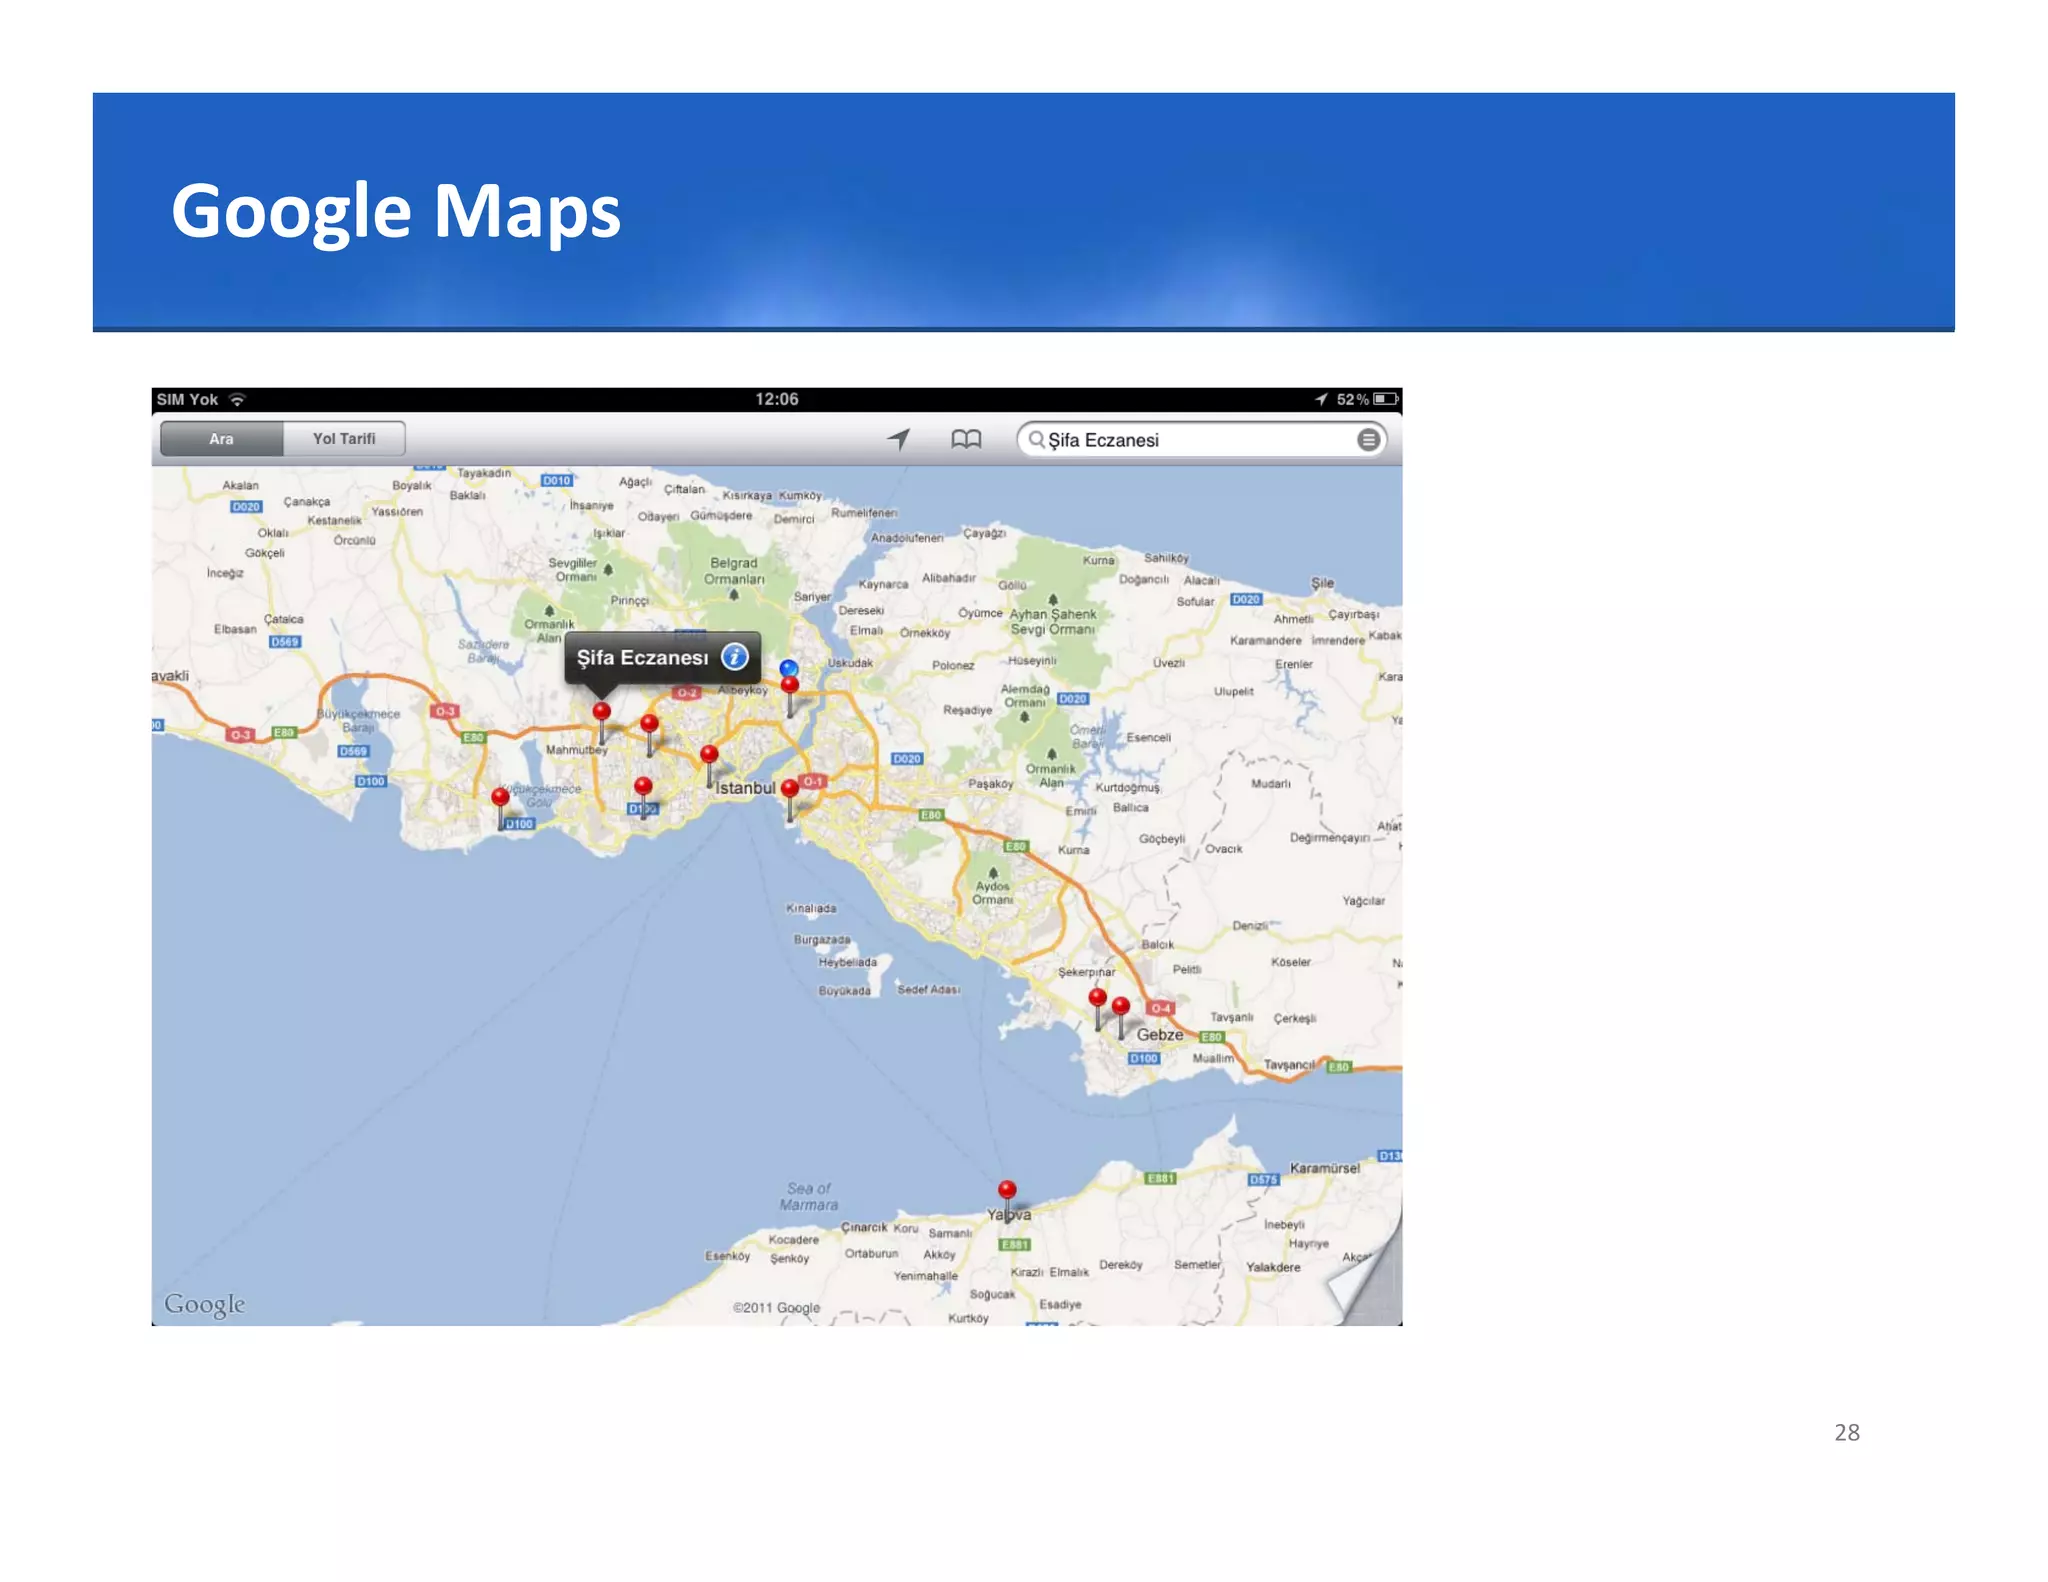This screenshot has height=1582, width=2048.
Task: Click the Karamürsel label
Action: point(1325,1168)
